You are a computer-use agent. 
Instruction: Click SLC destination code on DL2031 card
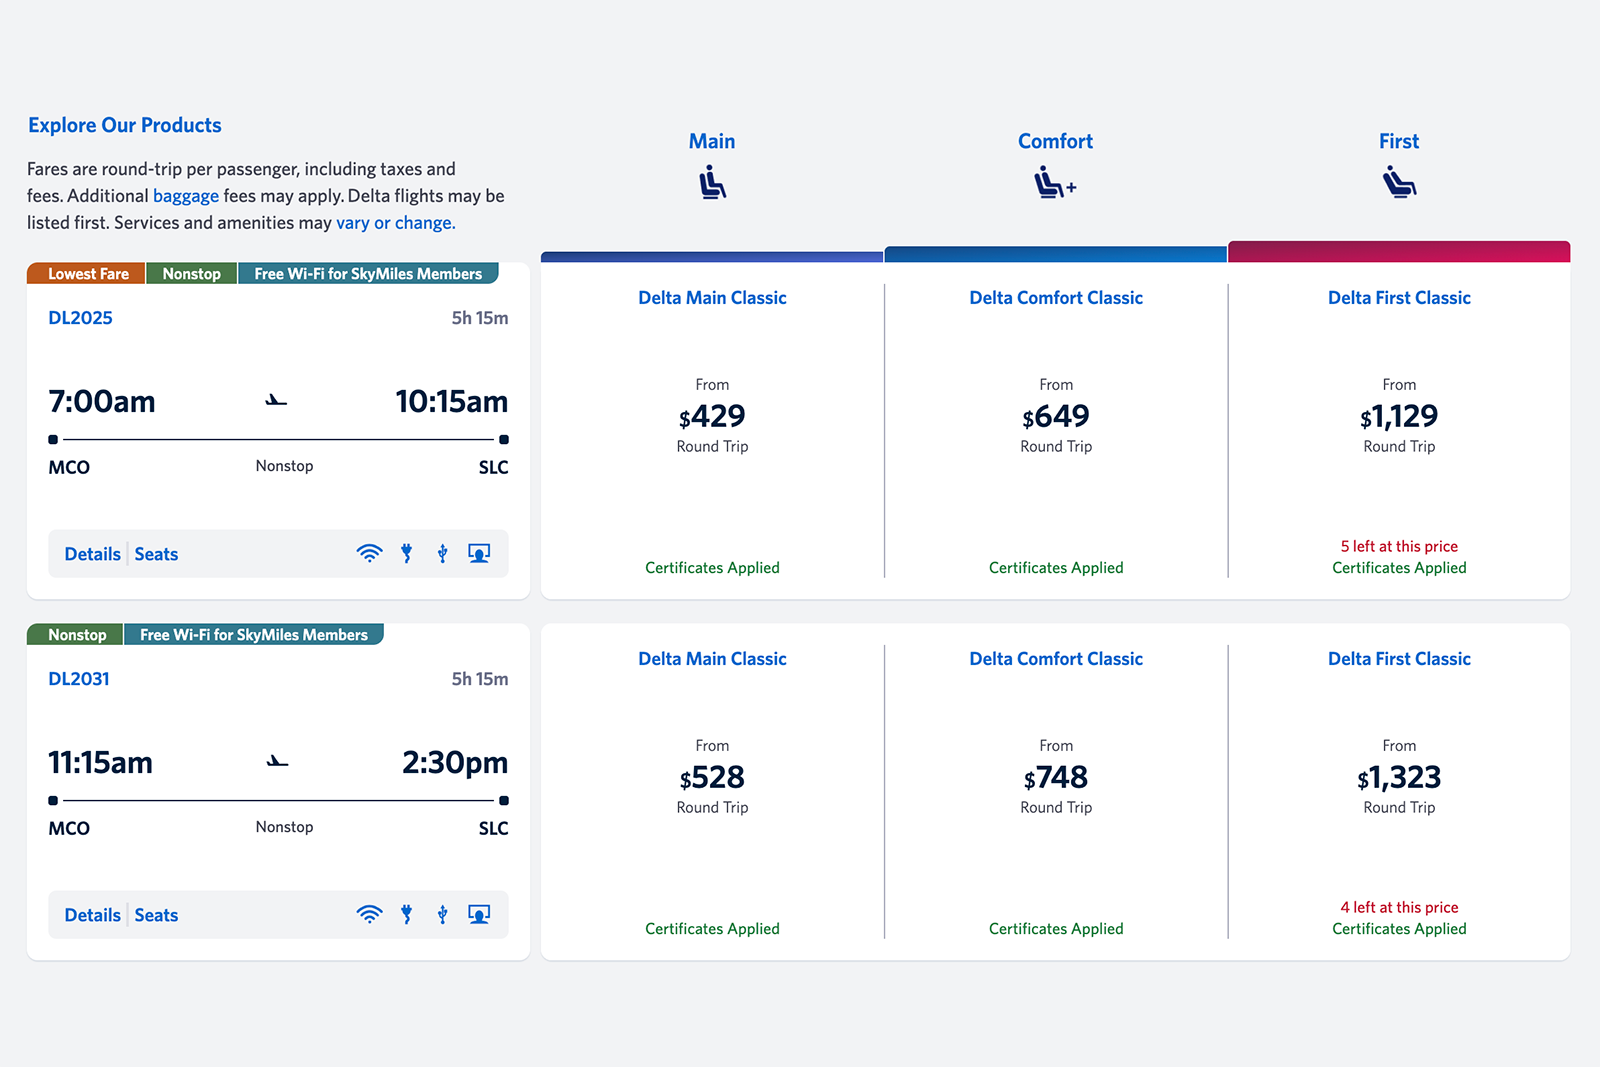coord(493,829)
